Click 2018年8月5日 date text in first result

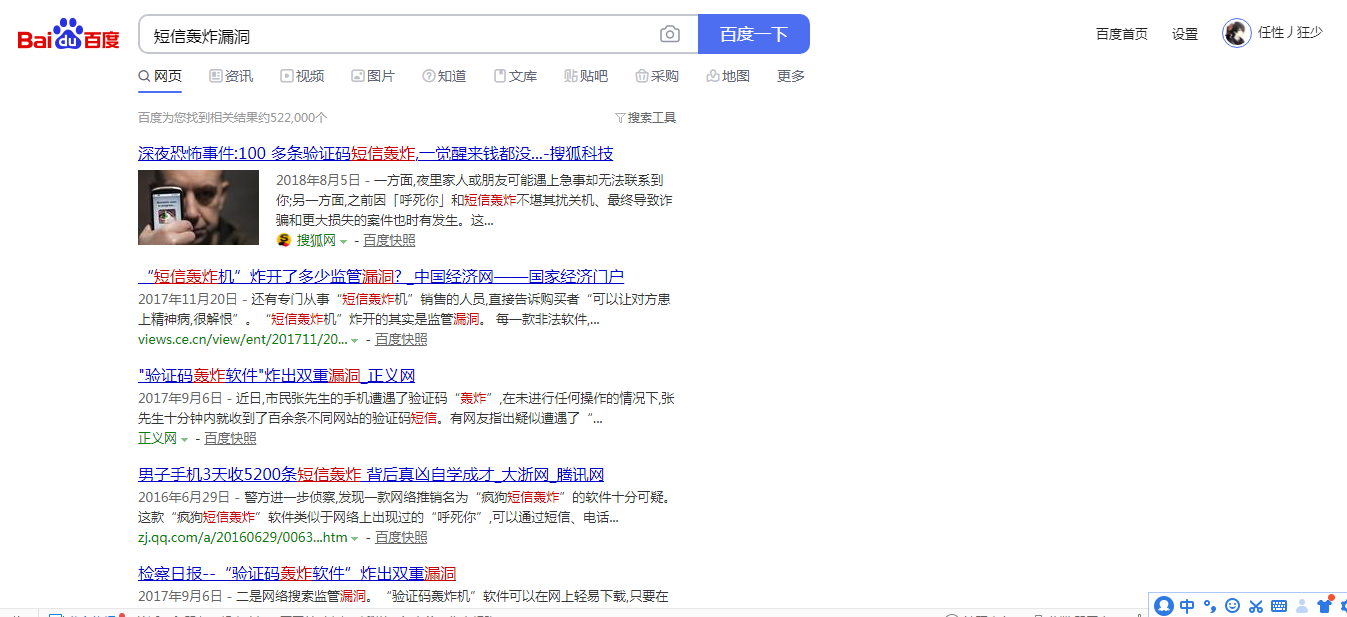point(318,181)
